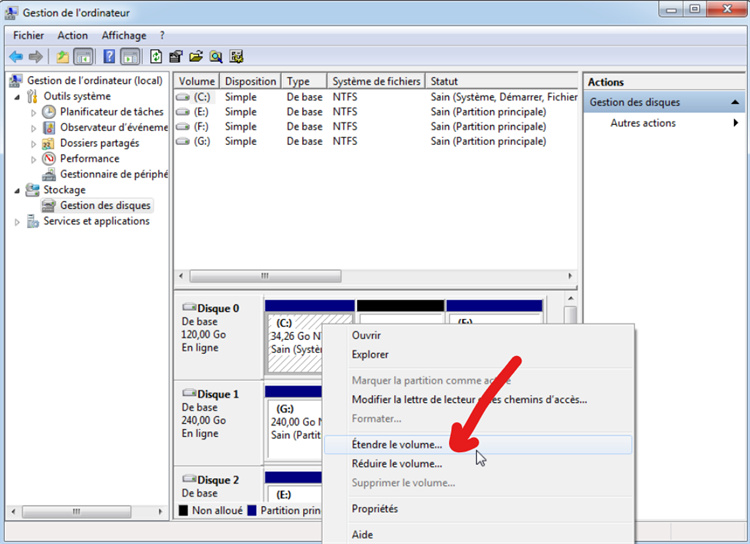The height and width of the screenshot is (544, 750).
Task: Open Autres actions submenu arrow
Action: (736, 123)
